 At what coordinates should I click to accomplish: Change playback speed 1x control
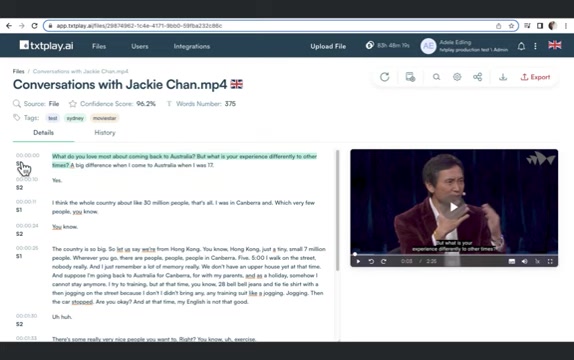click(537, 261)
